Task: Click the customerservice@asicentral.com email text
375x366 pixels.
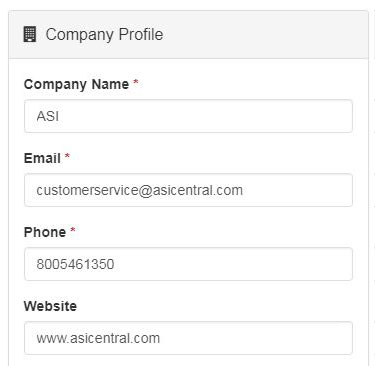Action: pyautogui.click(x=140, y=190)
